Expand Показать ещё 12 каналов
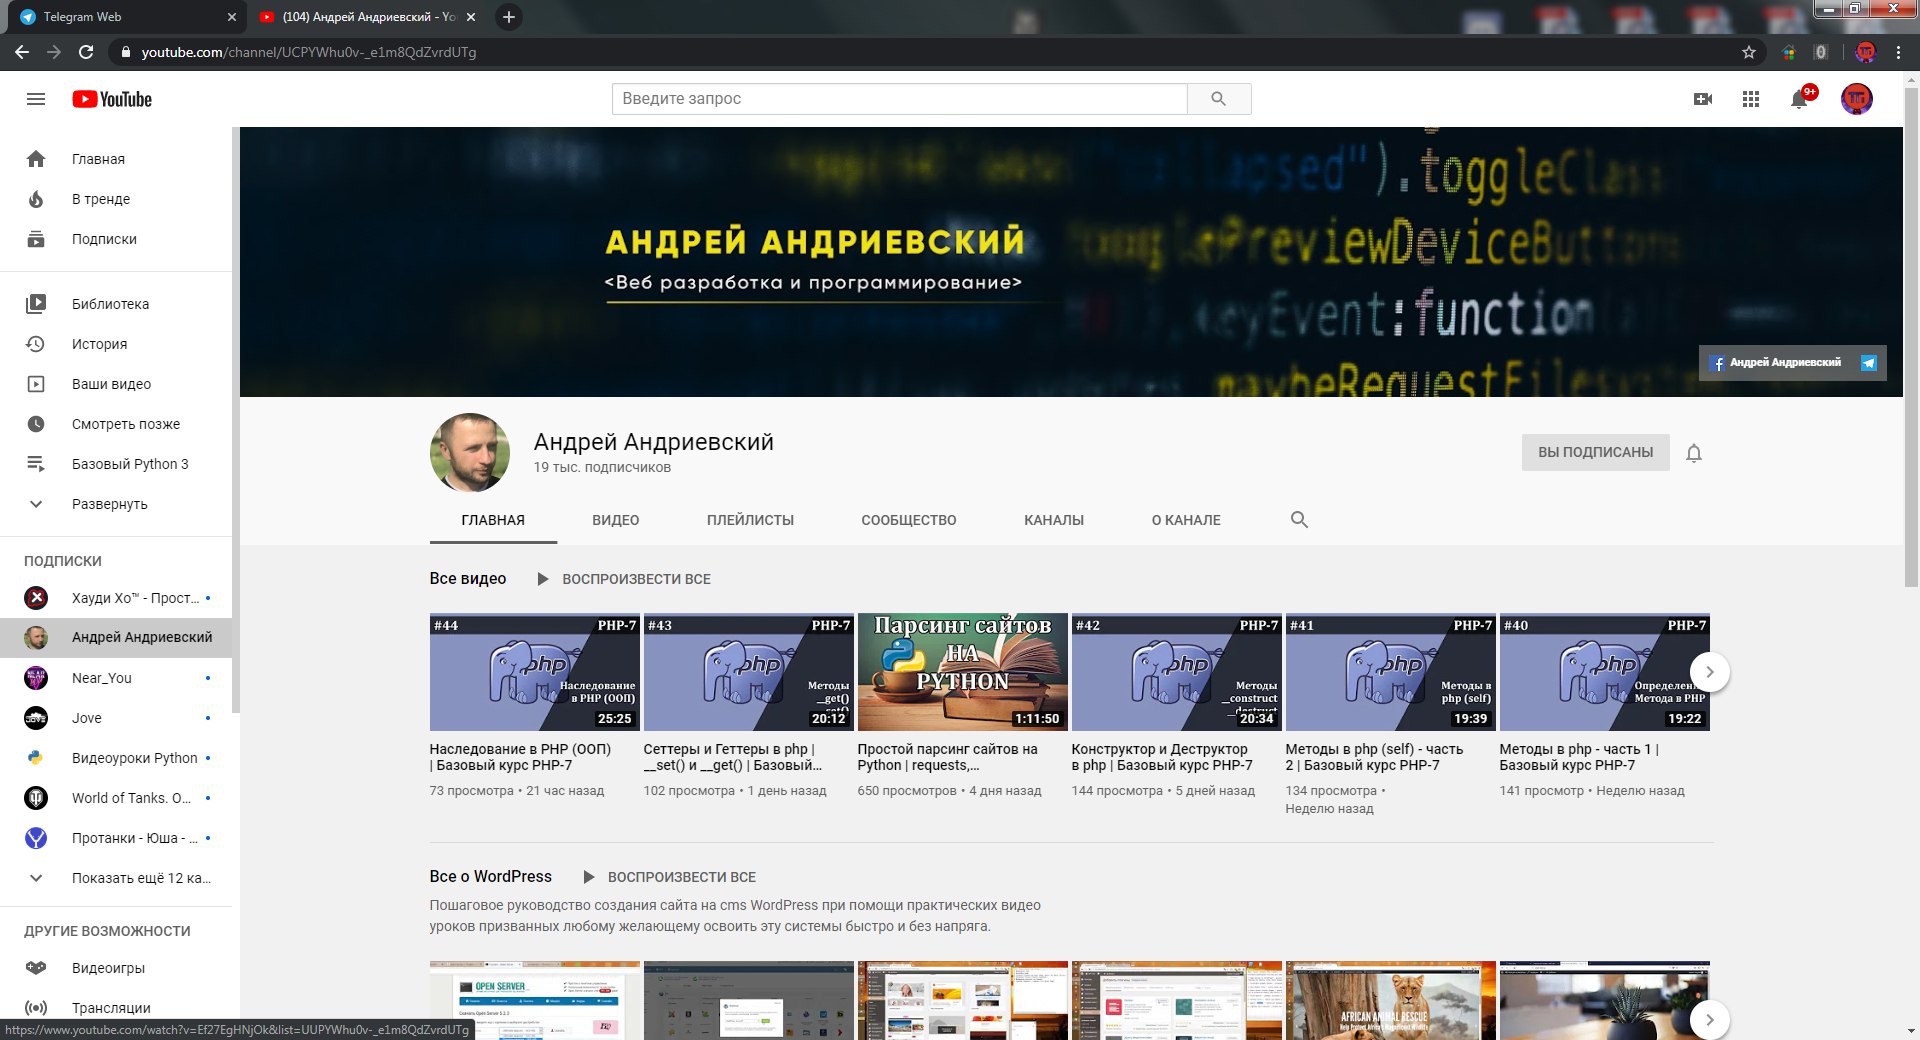Image resolution: width=1920 pixels, height=1040 pixels. click(x=116, y=878)
